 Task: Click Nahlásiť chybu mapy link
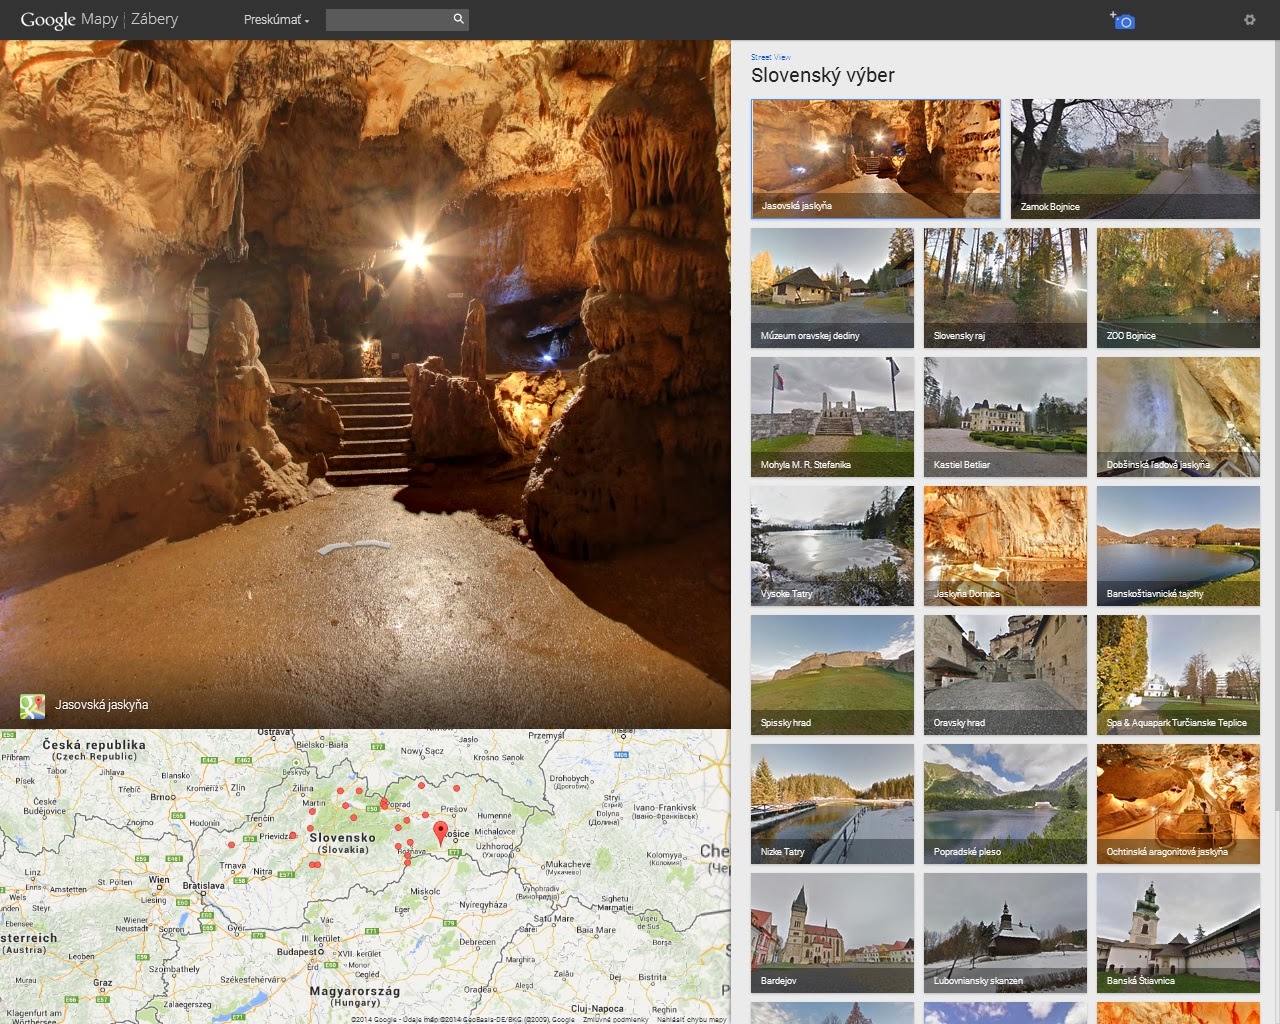click(692, 1019)
